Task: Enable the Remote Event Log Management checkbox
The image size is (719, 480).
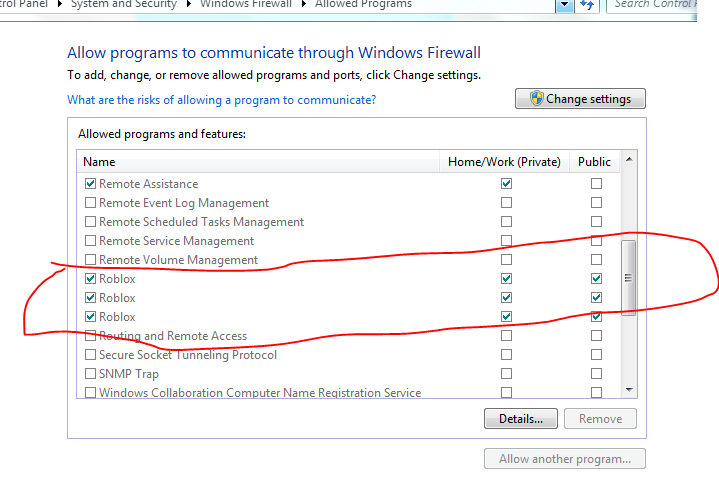Action: [91, 203]
